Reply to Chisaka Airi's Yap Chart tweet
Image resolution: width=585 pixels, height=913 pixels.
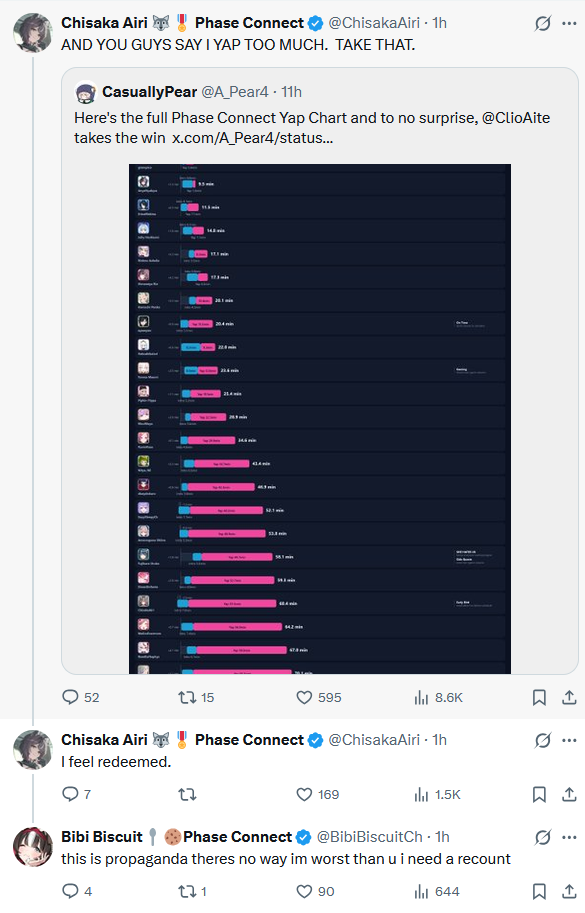click(x=80, y=697)
